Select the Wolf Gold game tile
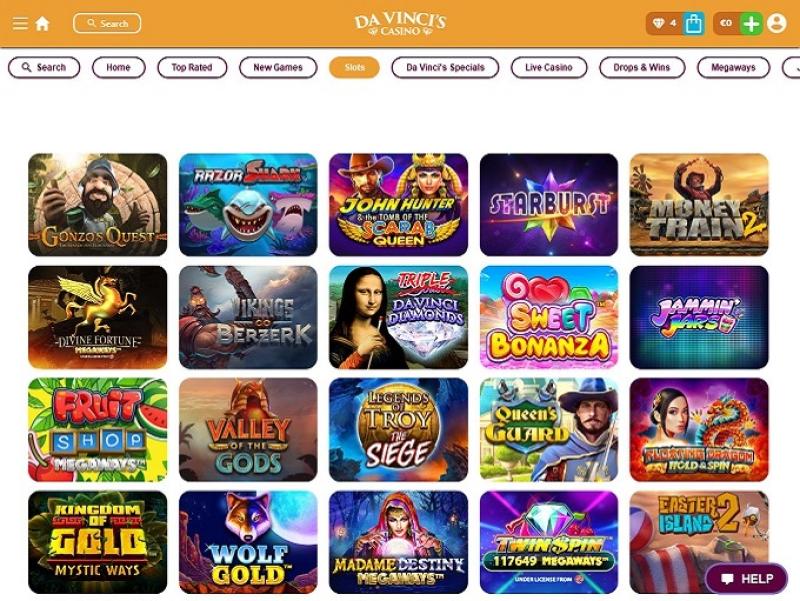This screenshot has width=800, height=601. click(248, 542)
